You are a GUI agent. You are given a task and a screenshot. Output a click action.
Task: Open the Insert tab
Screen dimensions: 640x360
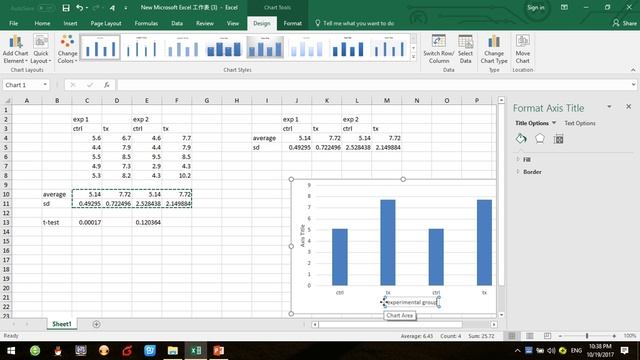[x=70, y=23]
